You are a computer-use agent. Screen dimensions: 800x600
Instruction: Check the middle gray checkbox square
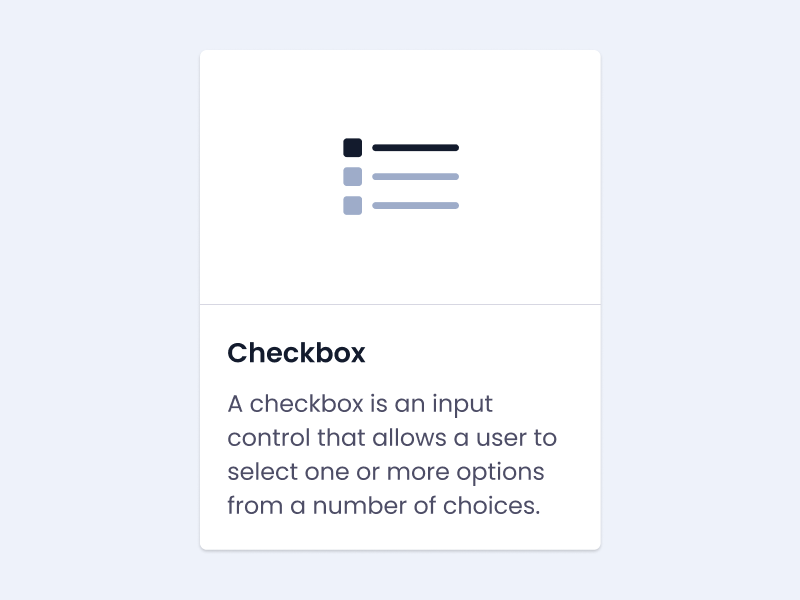[x=352, y=177]
